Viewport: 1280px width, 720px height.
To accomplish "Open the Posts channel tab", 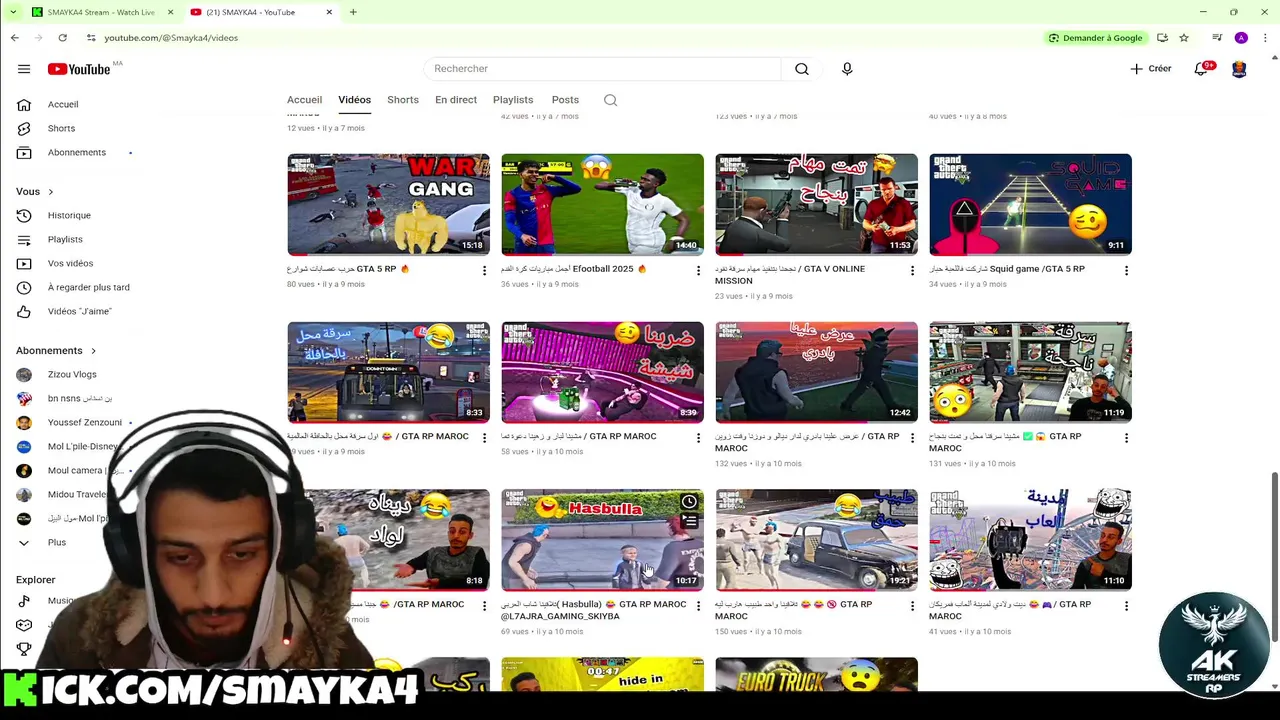I will point(565,100).
